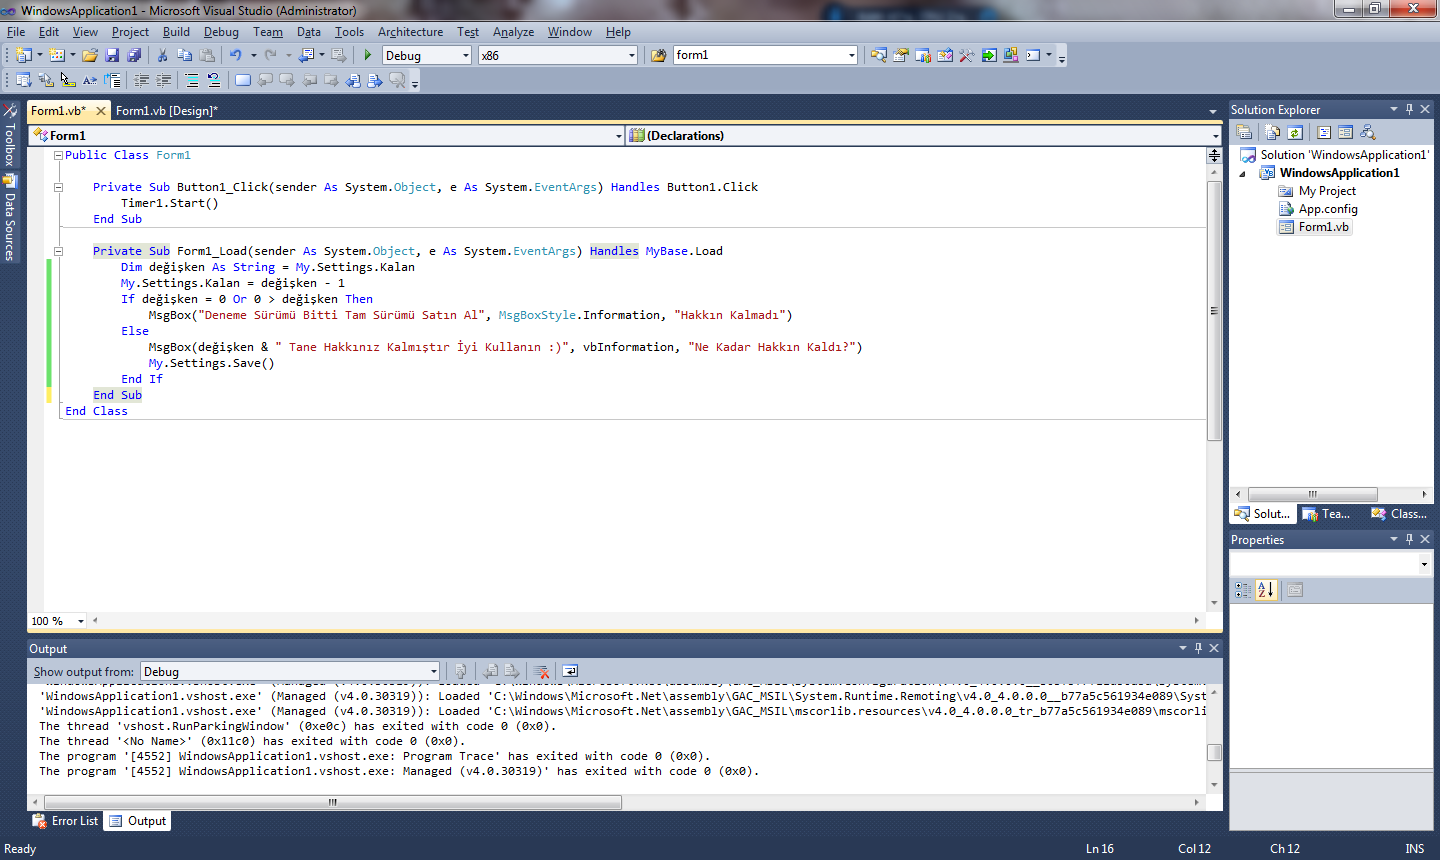Decrease line indent icon in text toolbar

(x=142, y=80)
